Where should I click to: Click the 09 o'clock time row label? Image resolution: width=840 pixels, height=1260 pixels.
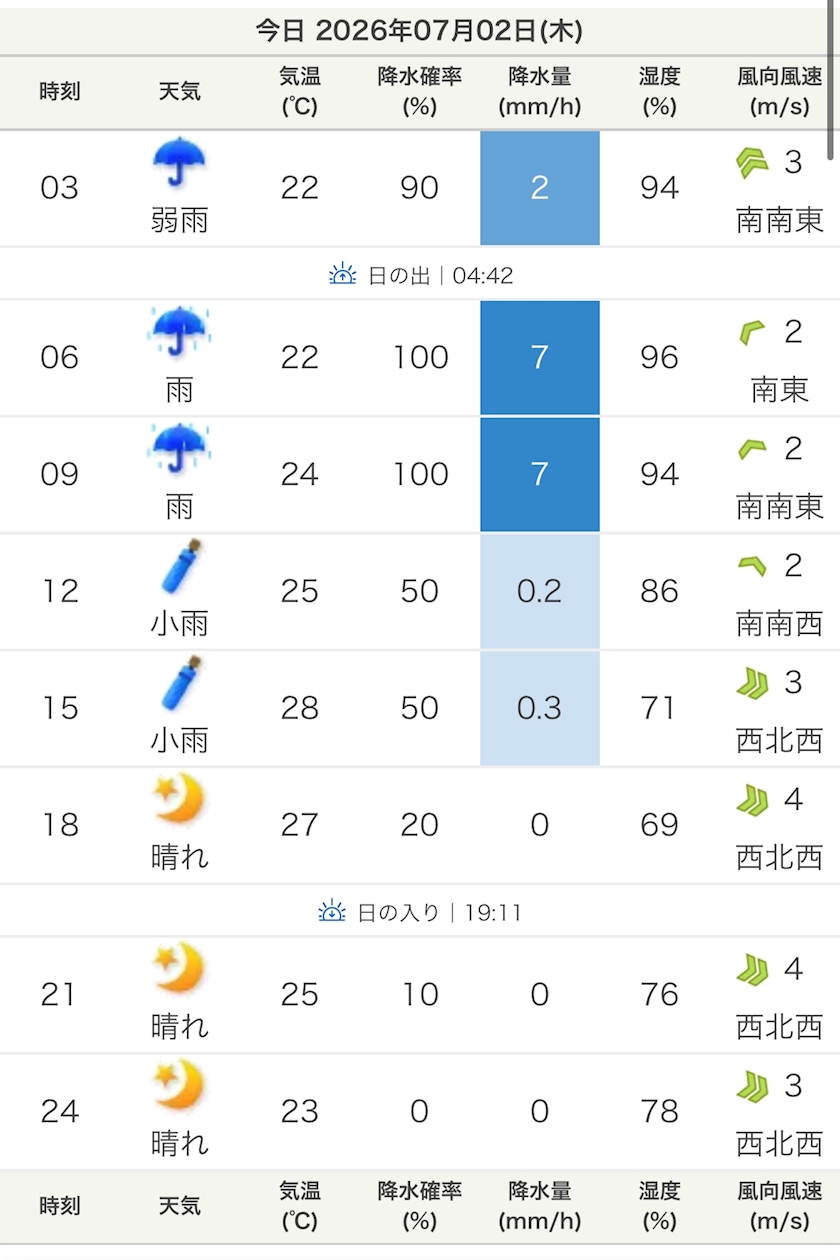click(x=60, y=474)
